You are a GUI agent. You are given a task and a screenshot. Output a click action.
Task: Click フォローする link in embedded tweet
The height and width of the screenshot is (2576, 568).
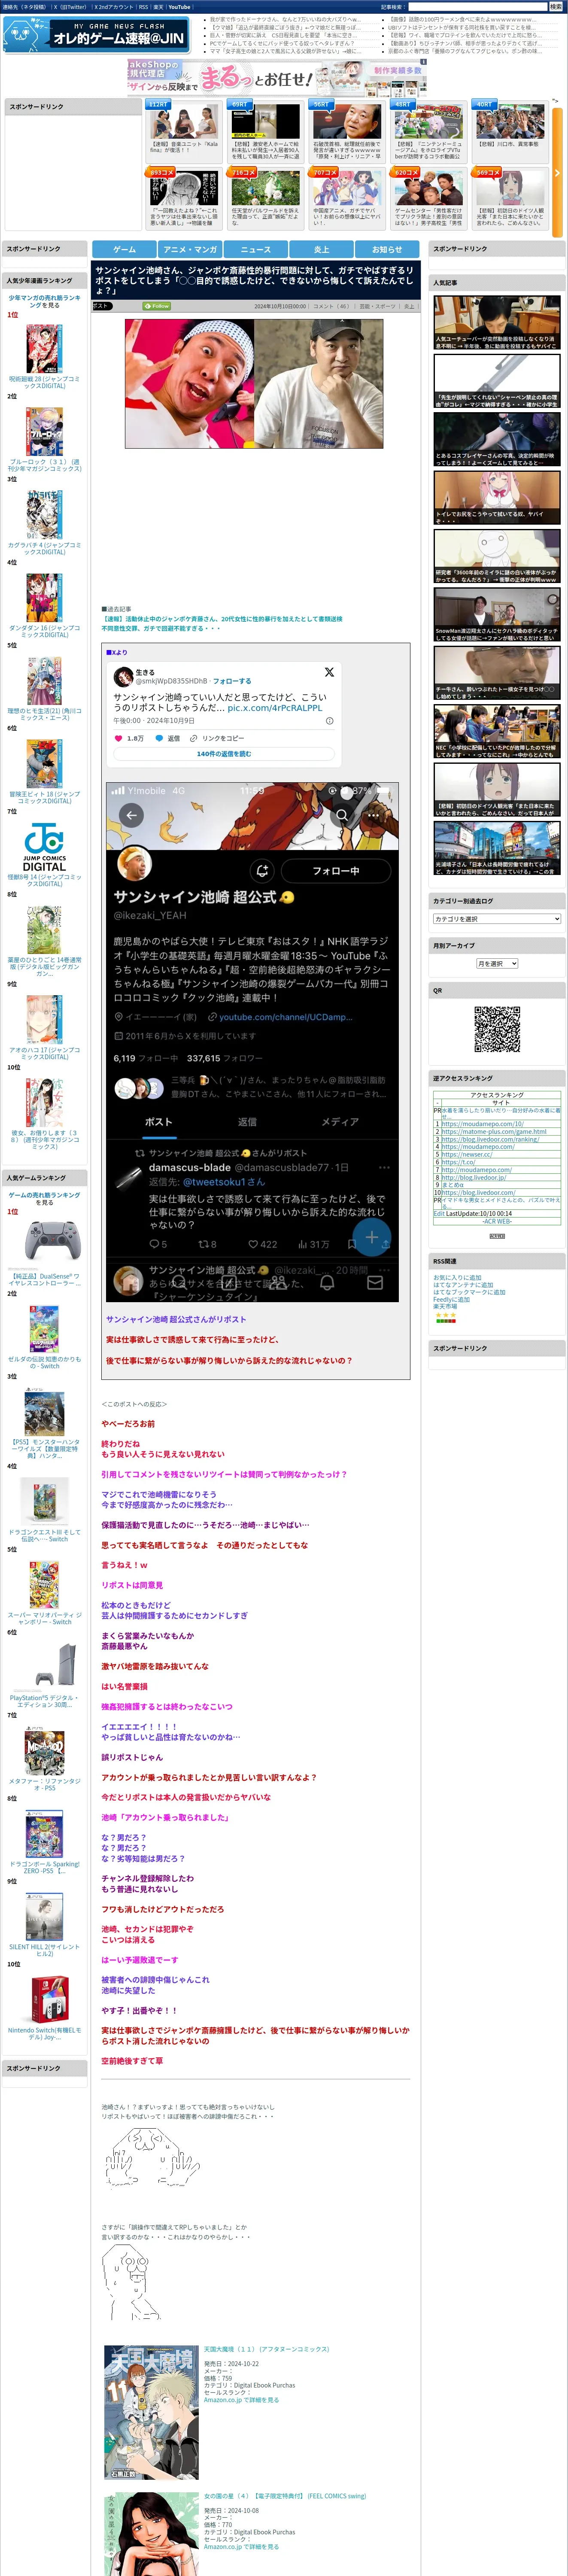(x=232, y=681)
